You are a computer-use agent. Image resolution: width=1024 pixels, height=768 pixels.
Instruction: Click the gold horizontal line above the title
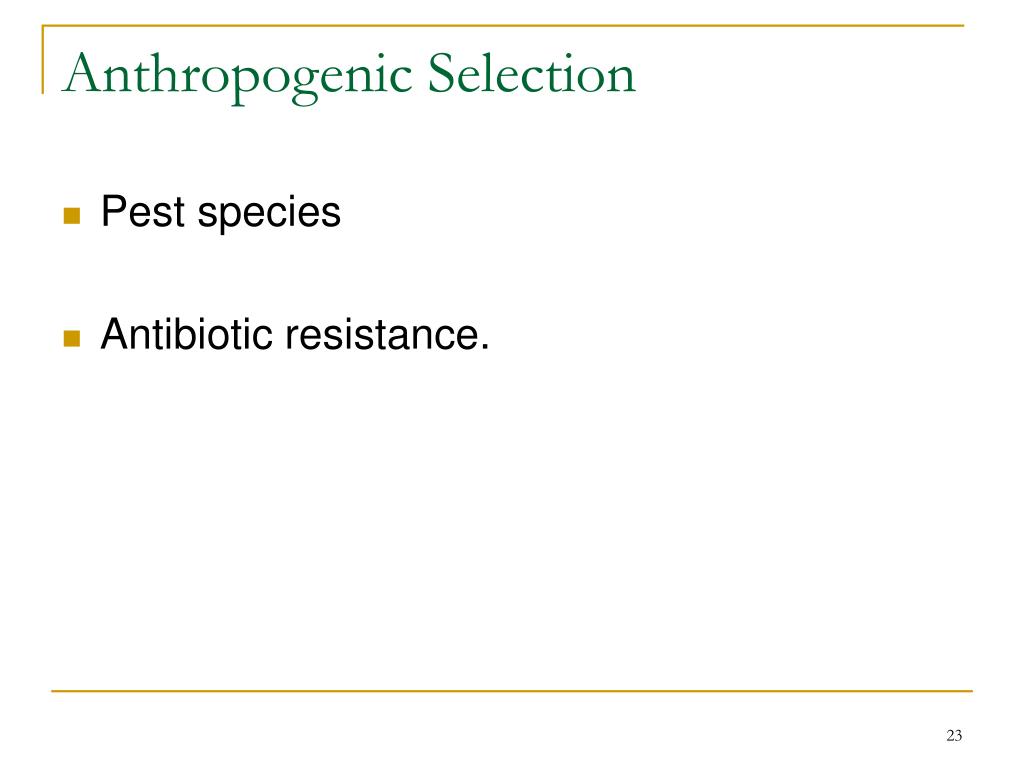click(x=503, y=25)
